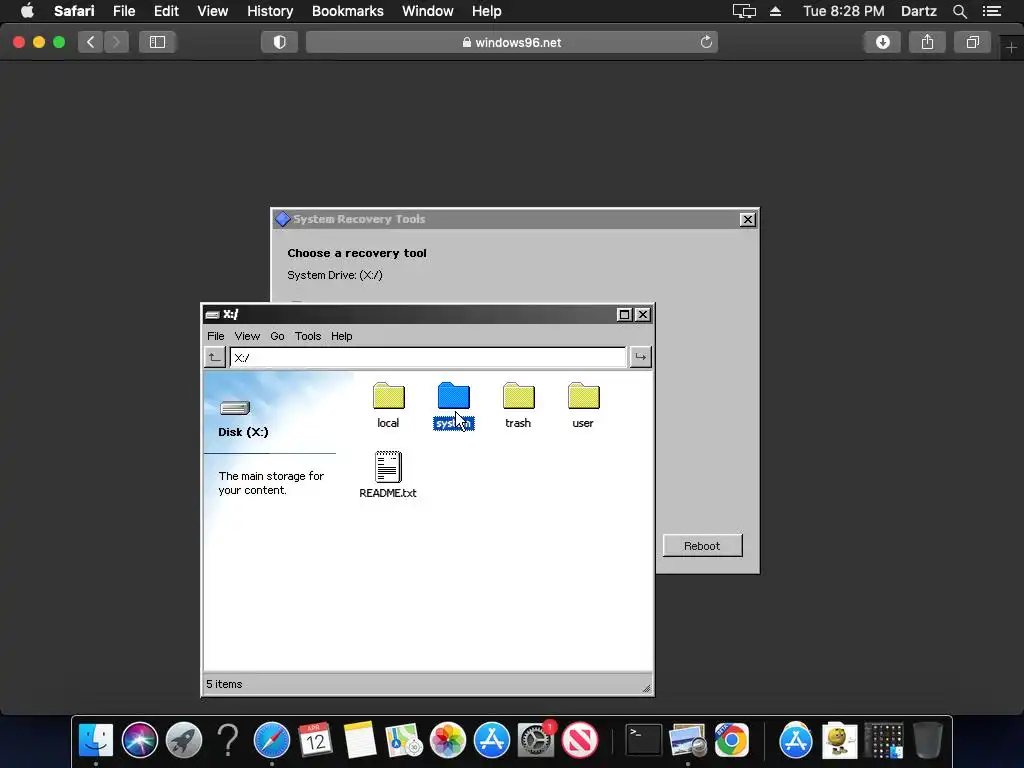Open Notification Center list icon
The height and width of the screenshot is (768, 1024).
[991, 11]
